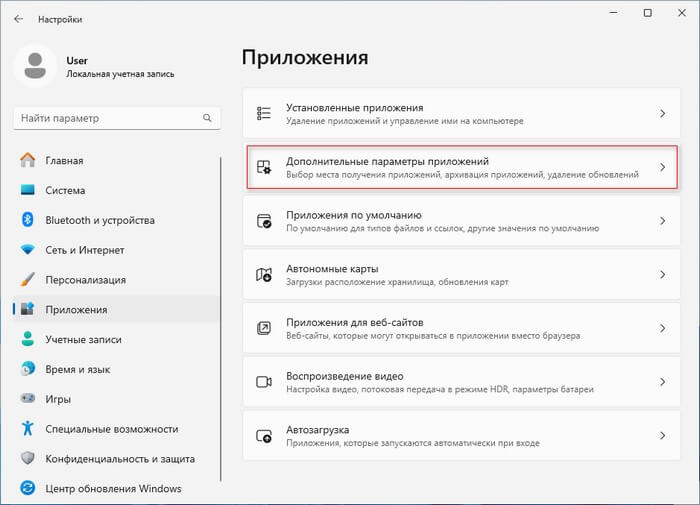The height and width of the screenshot is (505, 700).
Task: Click the back arrow in title bar
Action: click(x=19, y=19)
